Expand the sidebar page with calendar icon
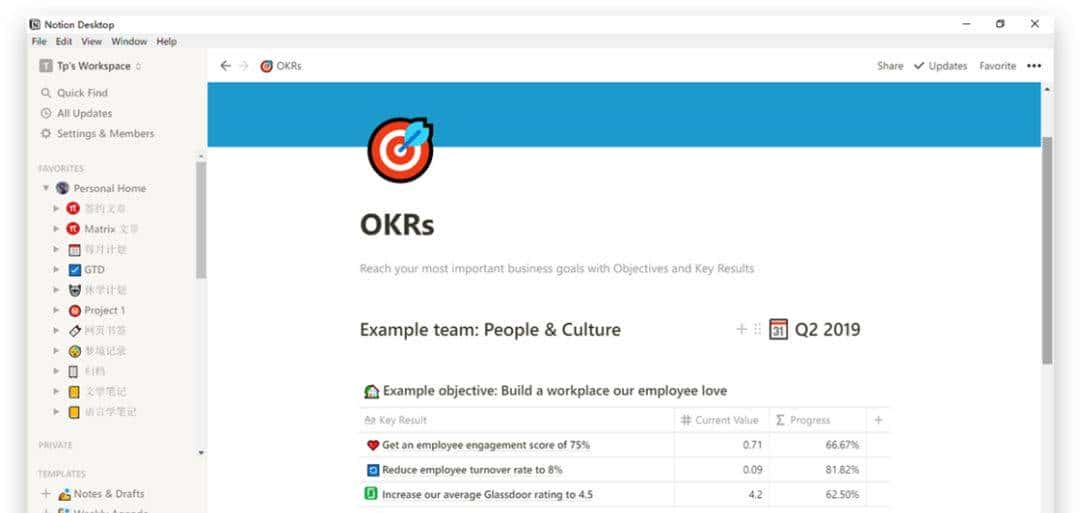The image size is (1080, 513). click(56, 249)
